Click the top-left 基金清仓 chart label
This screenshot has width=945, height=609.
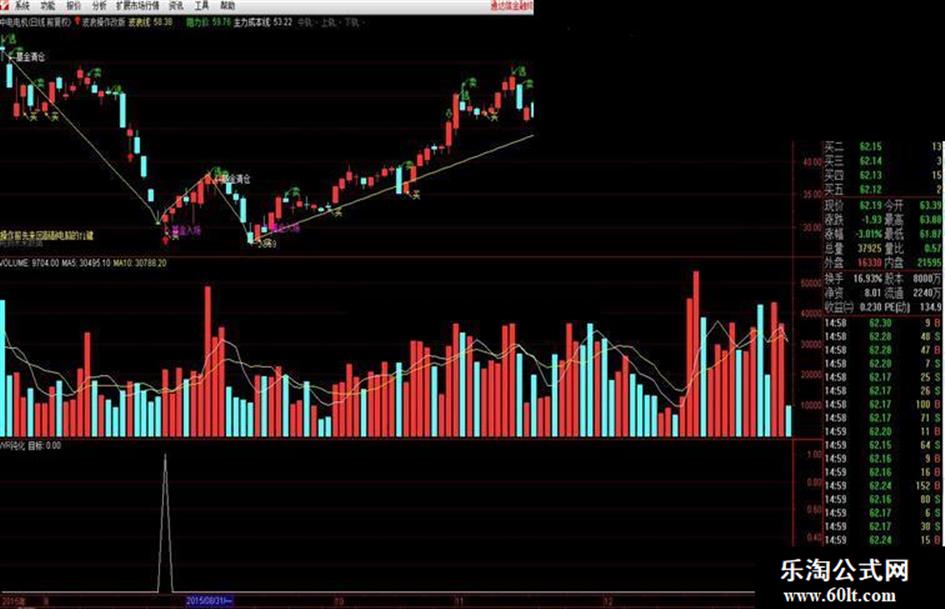tap(30, 57)
